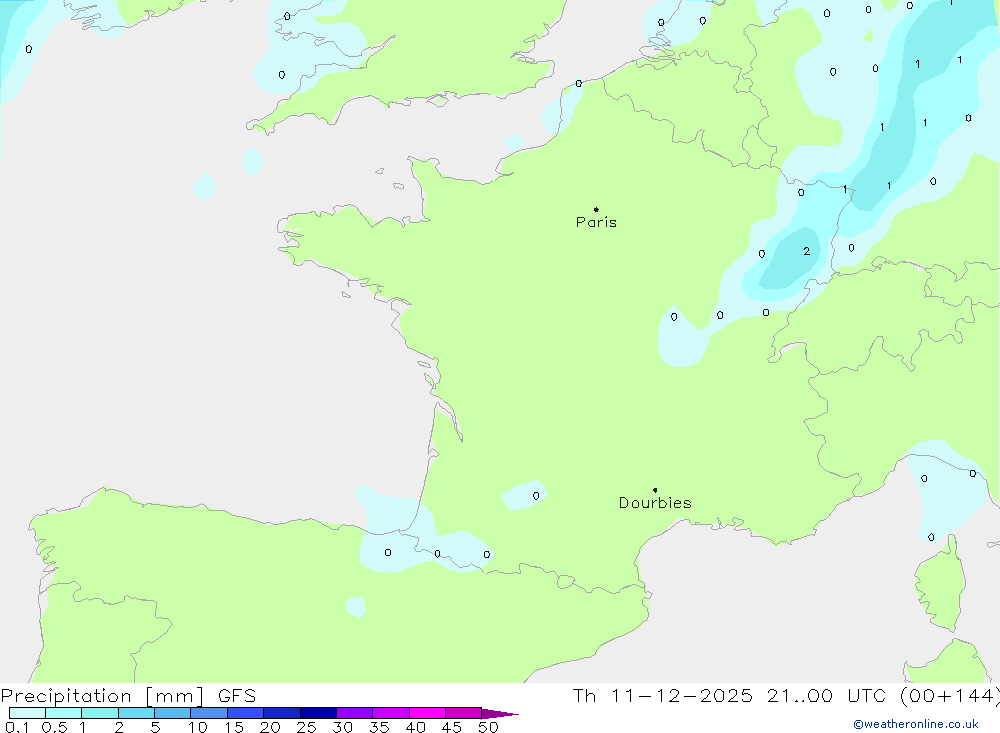Click the 0.1–0.5 mm palest cyan legend swatch

[27, 713]
